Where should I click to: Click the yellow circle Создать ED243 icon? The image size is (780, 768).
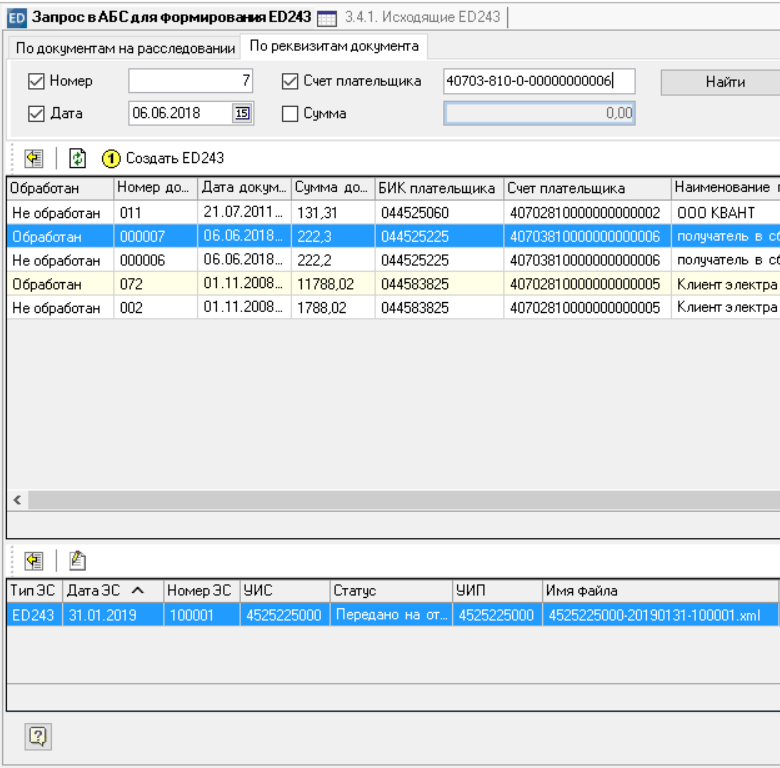tap(111, 158)
